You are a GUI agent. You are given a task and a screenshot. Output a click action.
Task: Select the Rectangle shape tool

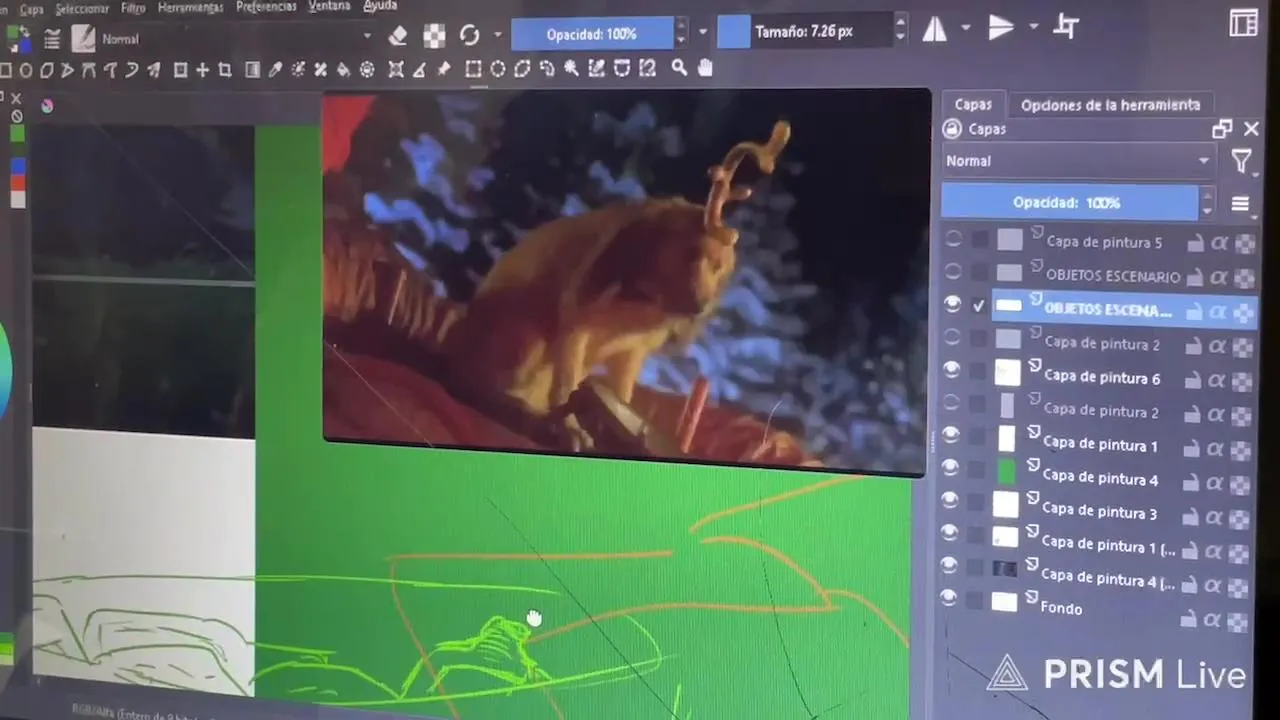[5, 69]
